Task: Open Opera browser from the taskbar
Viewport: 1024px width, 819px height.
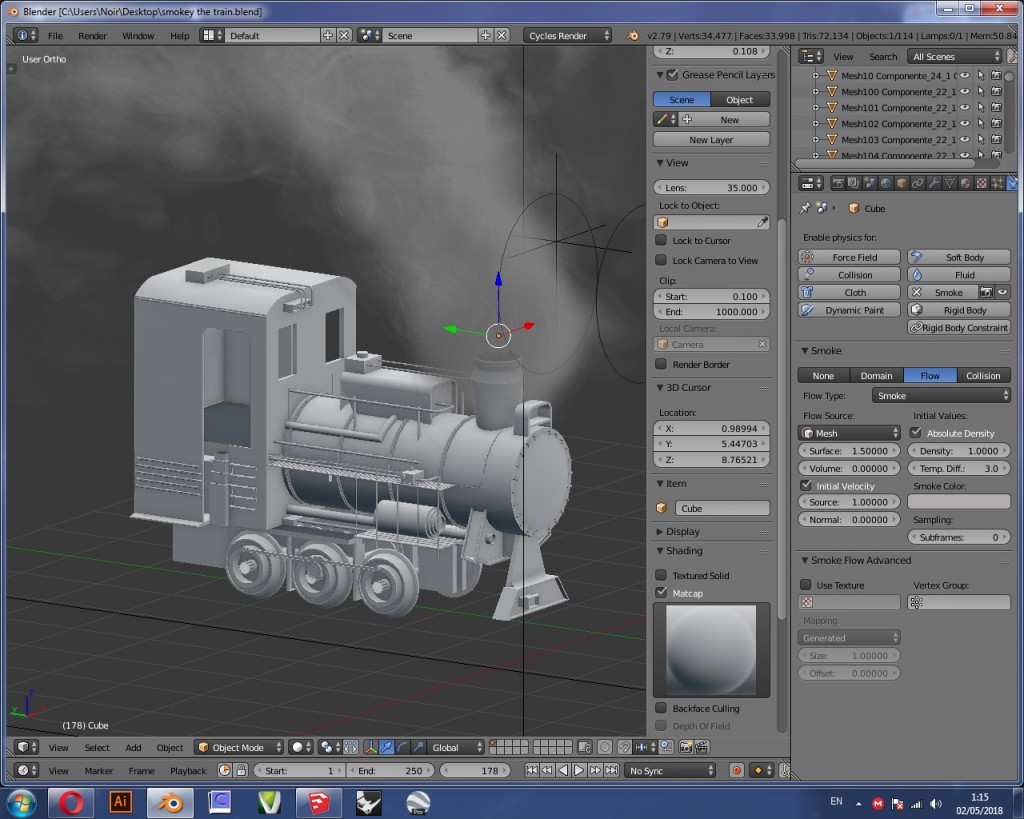Action: [x=70, y=802]
